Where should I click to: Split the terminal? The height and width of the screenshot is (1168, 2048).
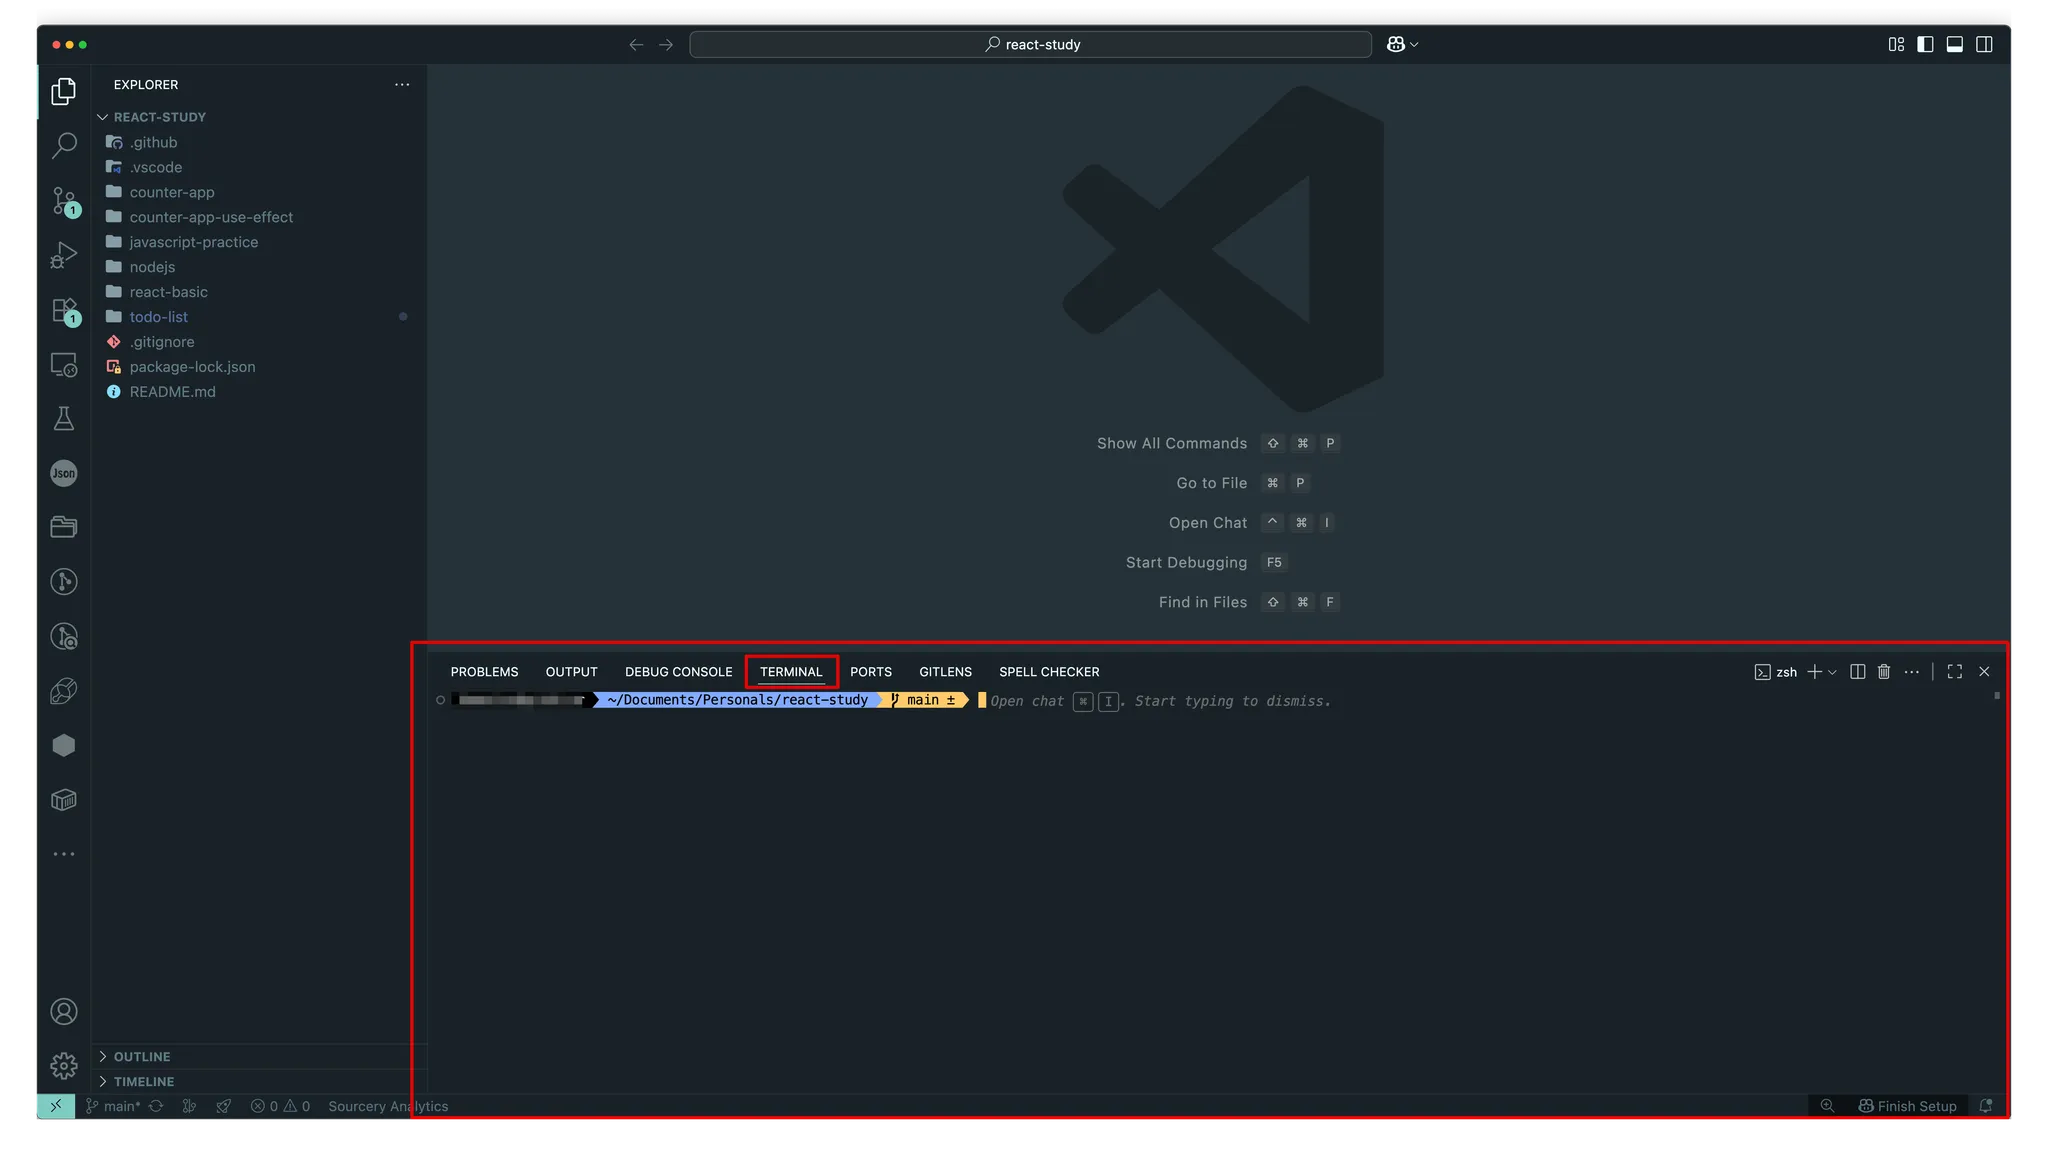pos(1857,672)
